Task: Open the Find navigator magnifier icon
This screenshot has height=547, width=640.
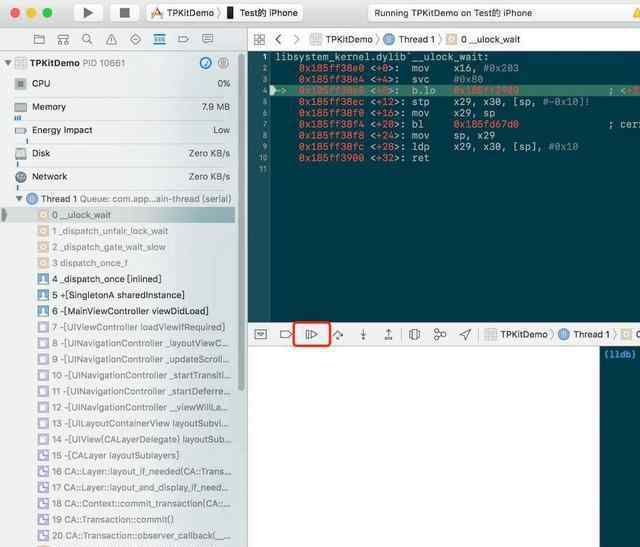Action: [87, 39]
